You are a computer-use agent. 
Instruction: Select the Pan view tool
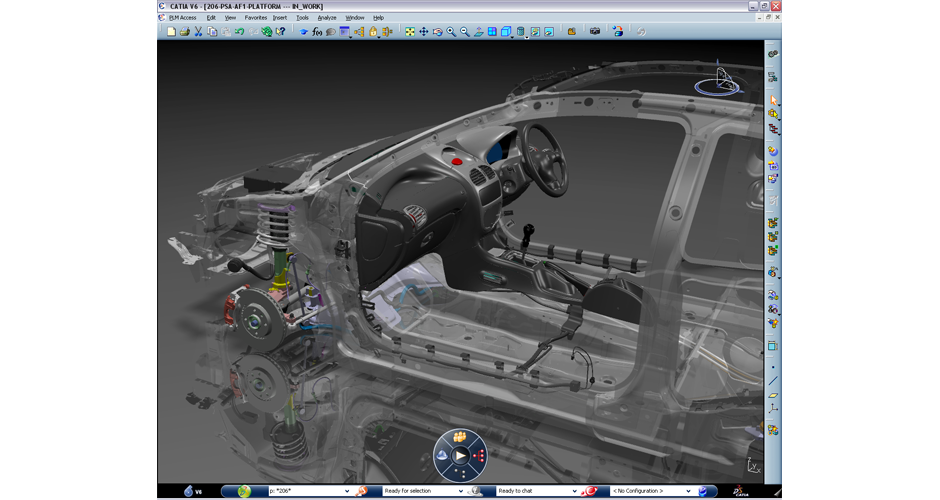pos(423,32)
